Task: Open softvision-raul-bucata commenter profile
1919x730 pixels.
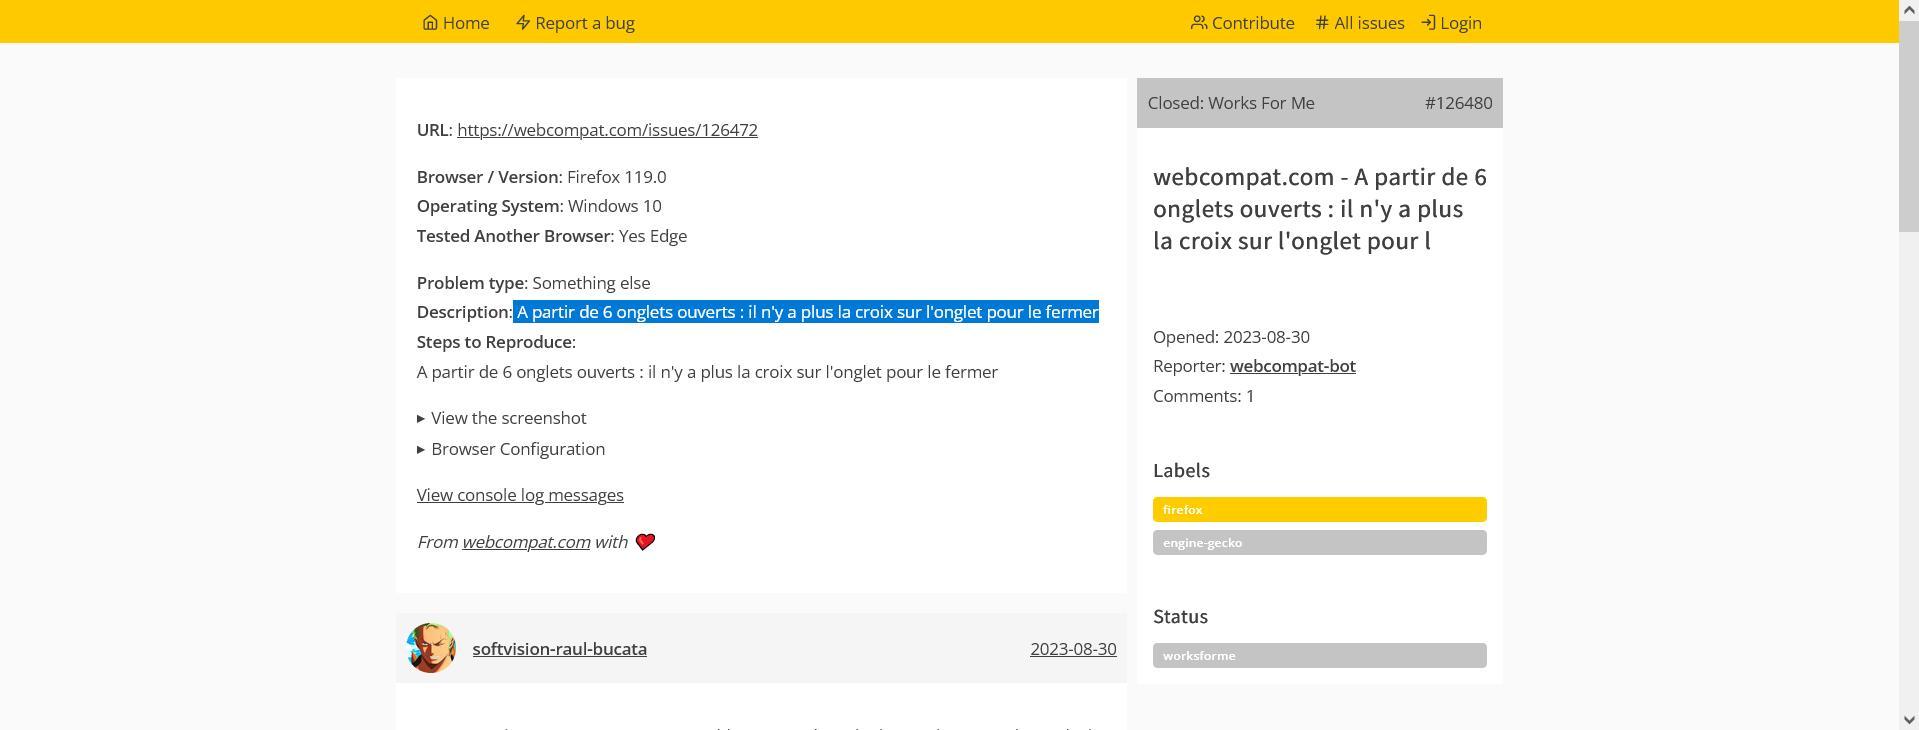Action: 559,649
